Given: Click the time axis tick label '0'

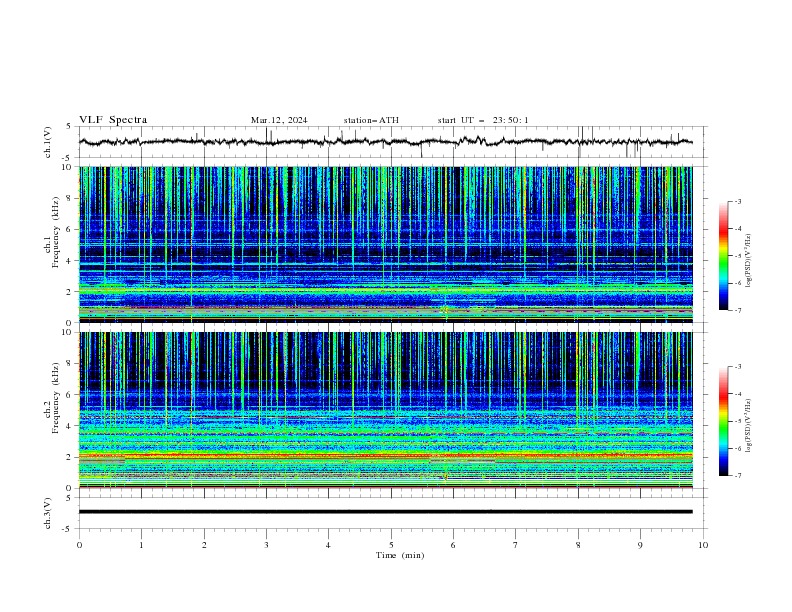Looking at the screenshot, I should point(79,545).
